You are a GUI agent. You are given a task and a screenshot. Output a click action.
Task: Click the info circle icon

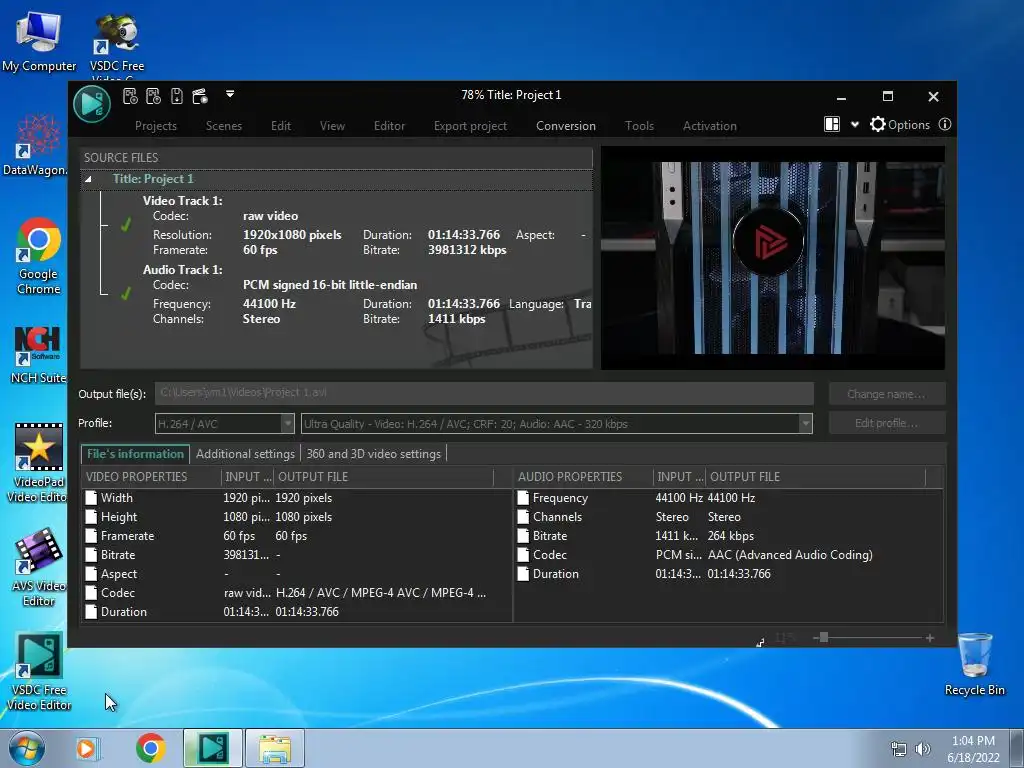tap(944, 124)
